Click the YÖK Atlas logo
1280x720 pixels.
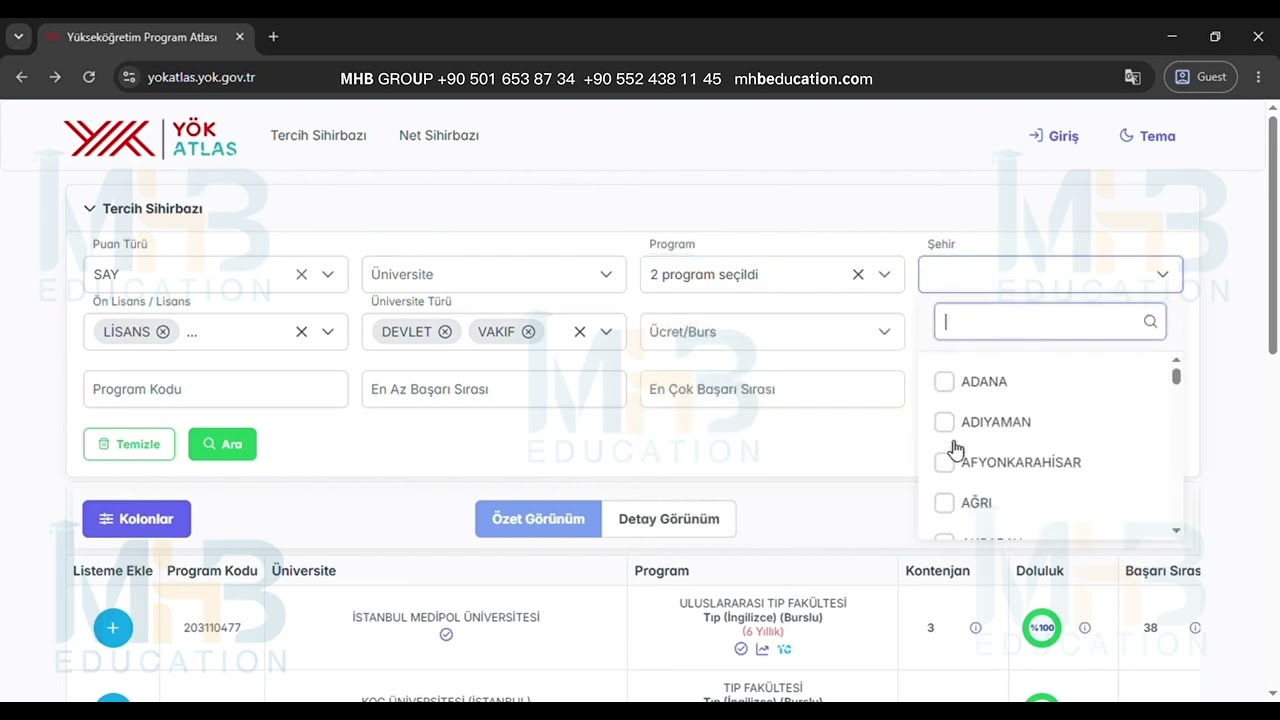click(x=150, y=138)
